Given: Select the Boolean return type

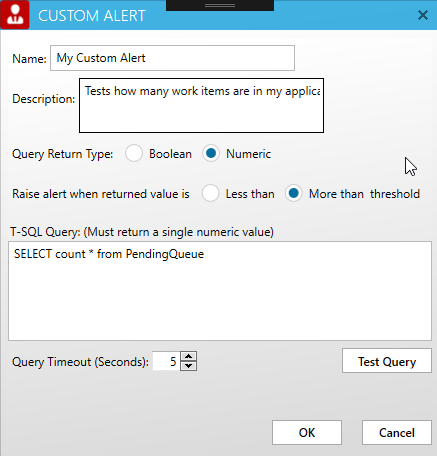Looking at the screenshot, I should point(134,154).
